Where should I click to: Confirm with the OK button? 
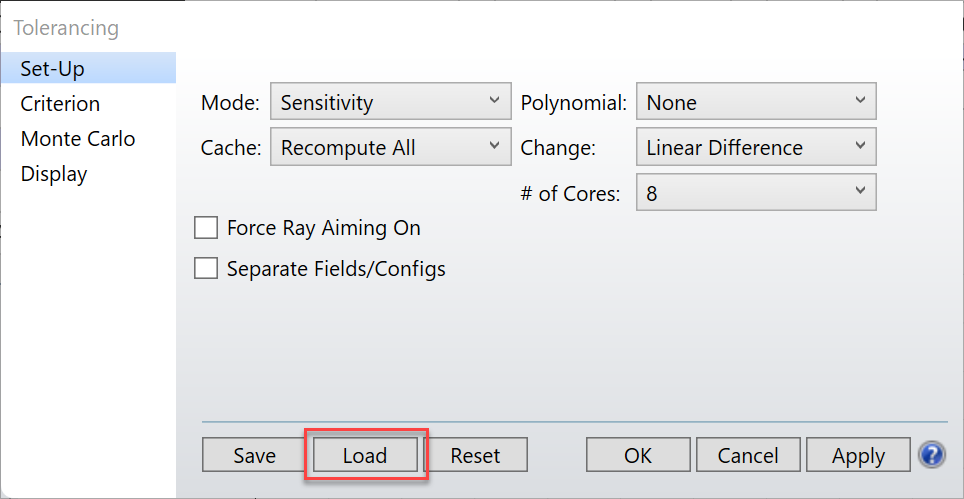coord(638,455)
